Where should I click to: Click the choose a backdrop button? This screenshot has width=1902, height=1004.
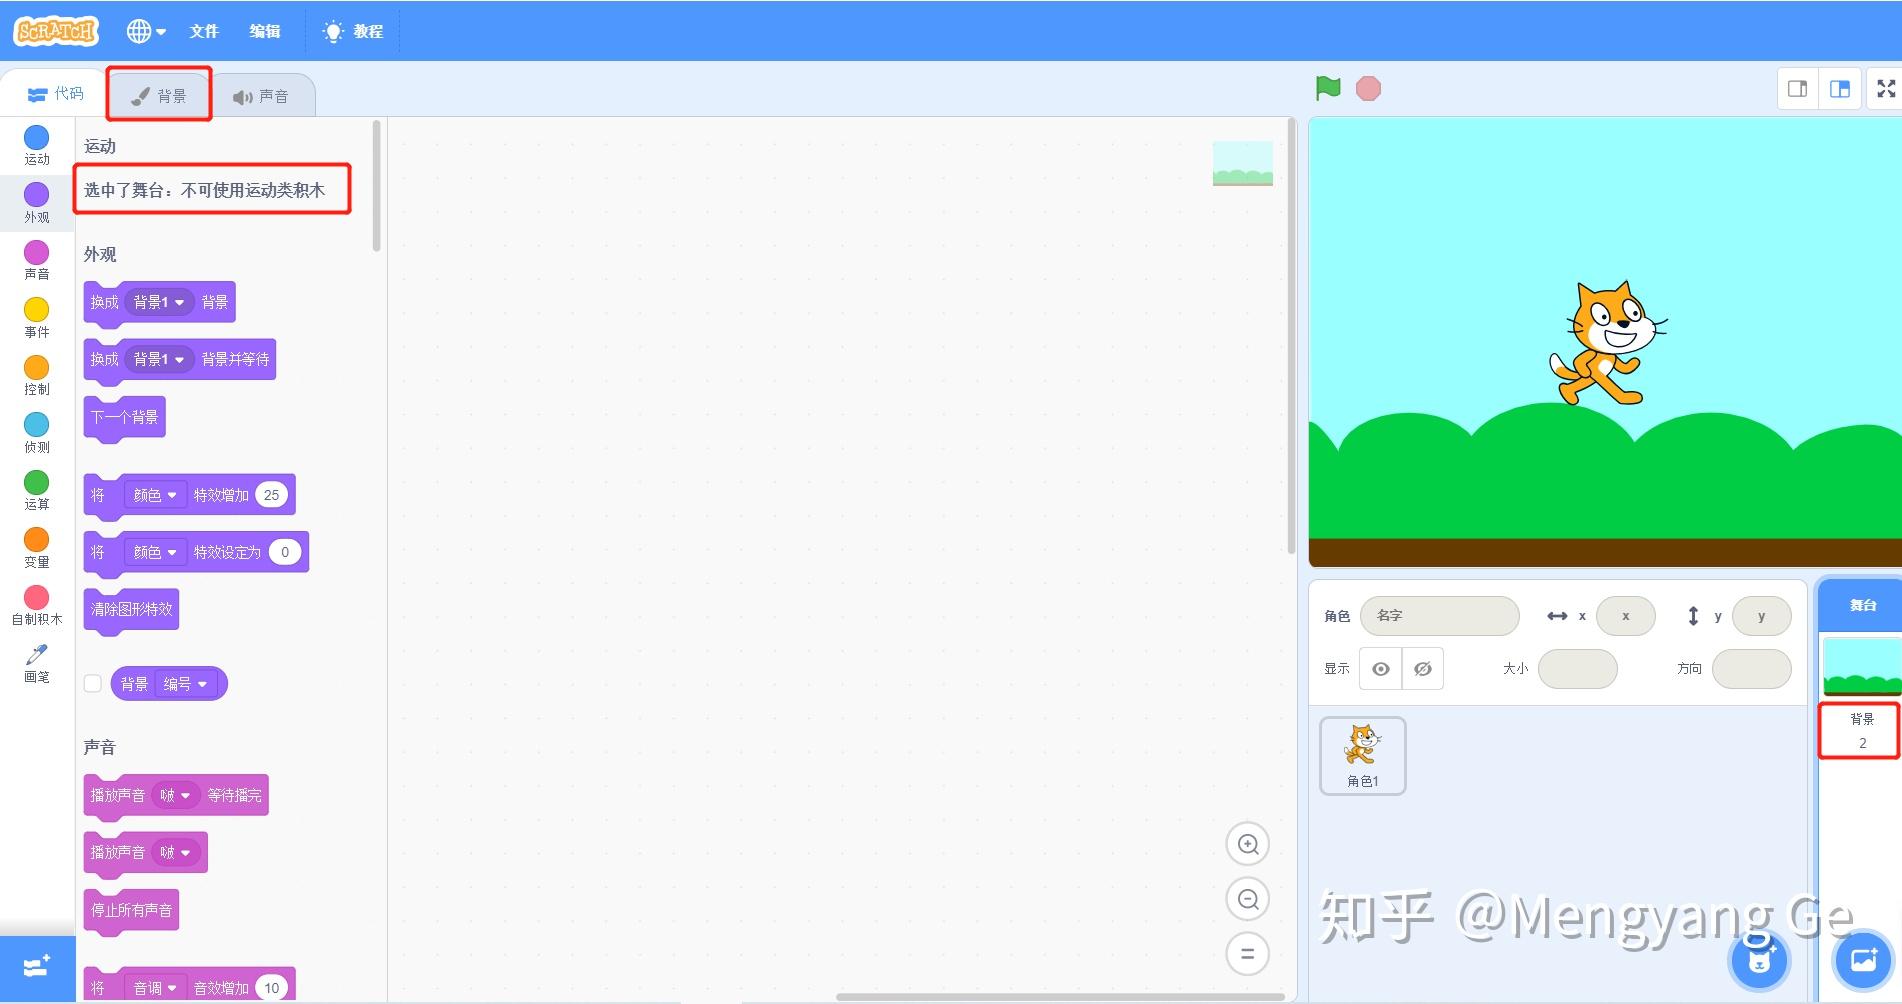coord(1864,960)
